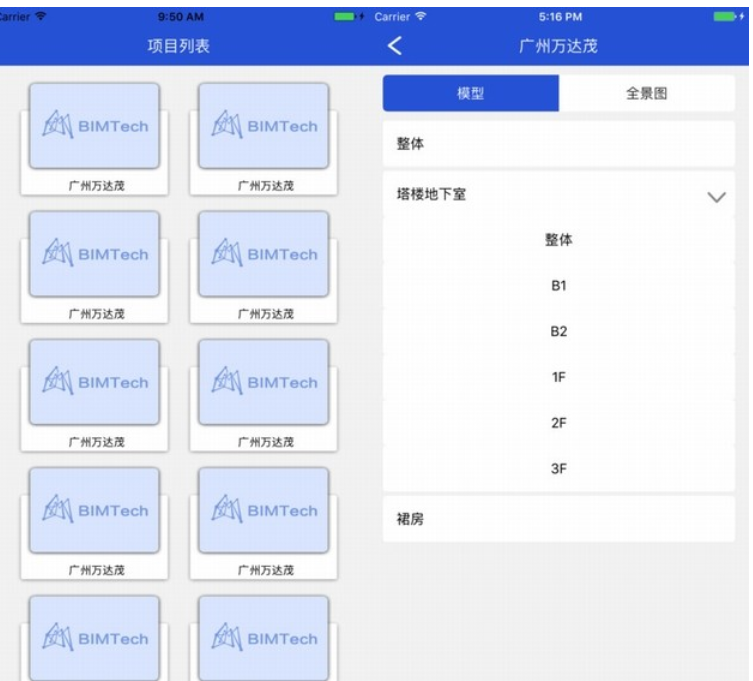Tap the 5:16 PM clock
753x681 pixels.
click(560, 17)
